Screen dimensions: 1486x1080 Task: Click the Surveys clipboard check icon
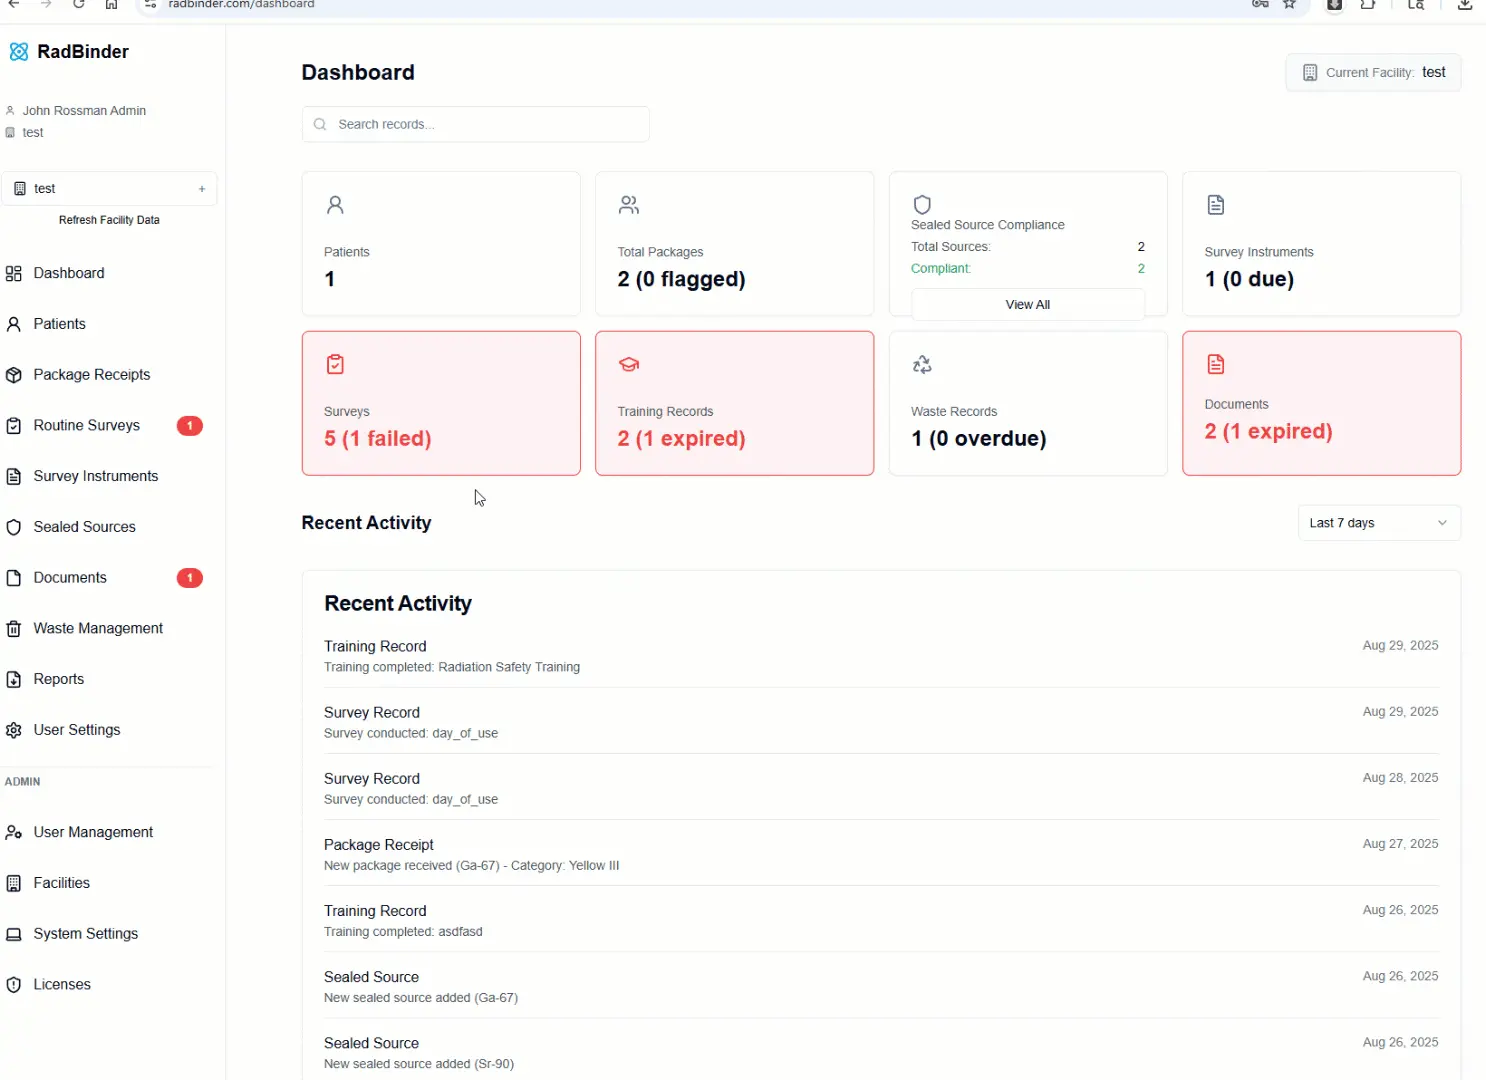pyautogui.click(x=335, y=365)
